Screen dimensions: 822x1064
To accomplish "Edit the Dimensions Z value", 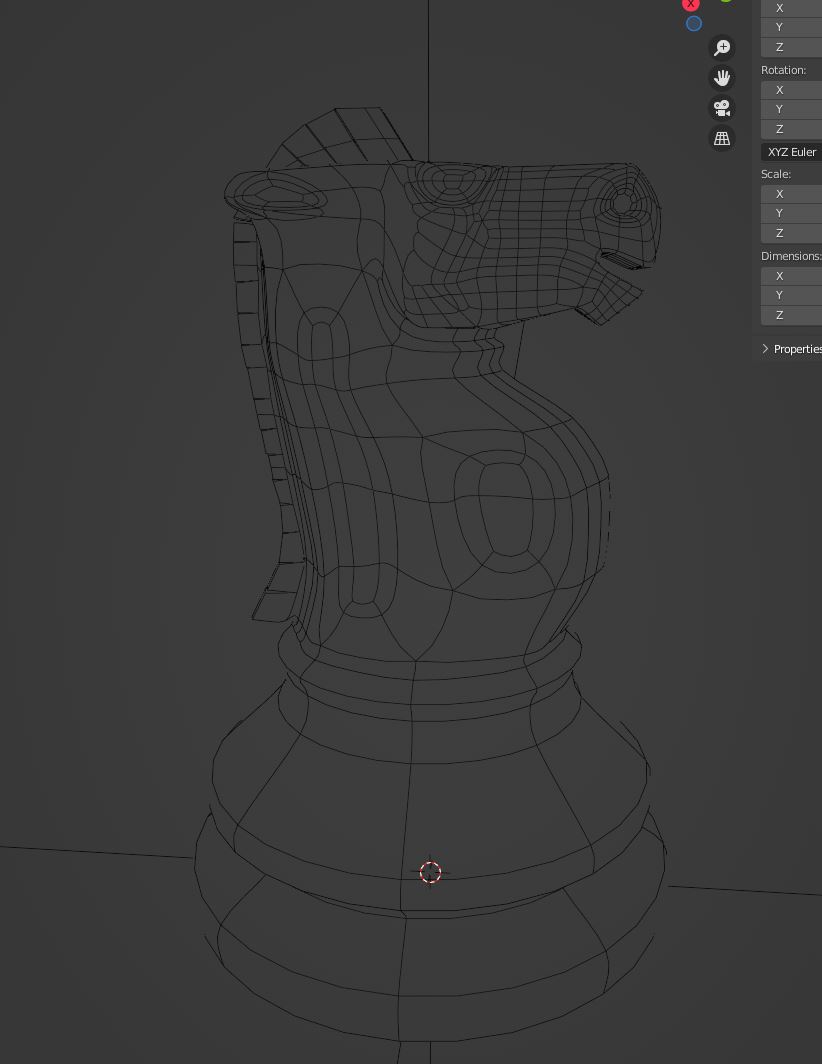I will click(791, 315).
